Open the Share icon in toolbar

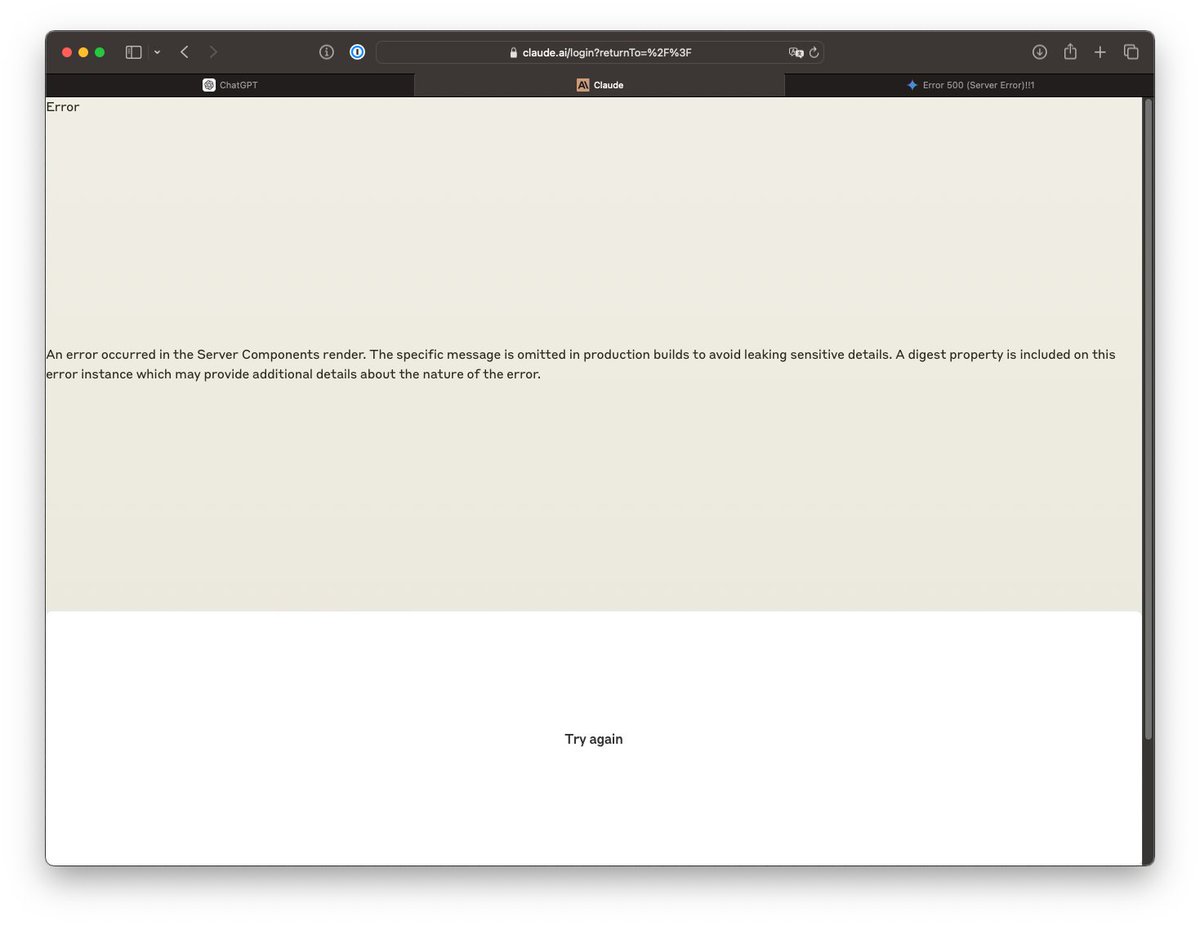(x=1070, y=51)
